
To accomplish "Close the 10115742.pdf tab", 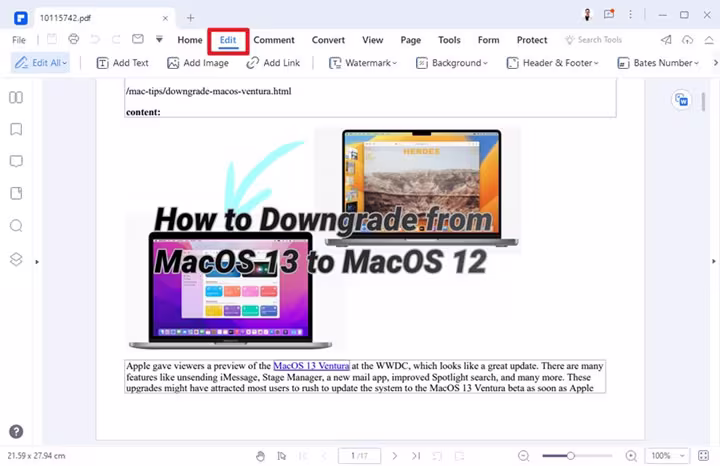I will tap(165, 18).
